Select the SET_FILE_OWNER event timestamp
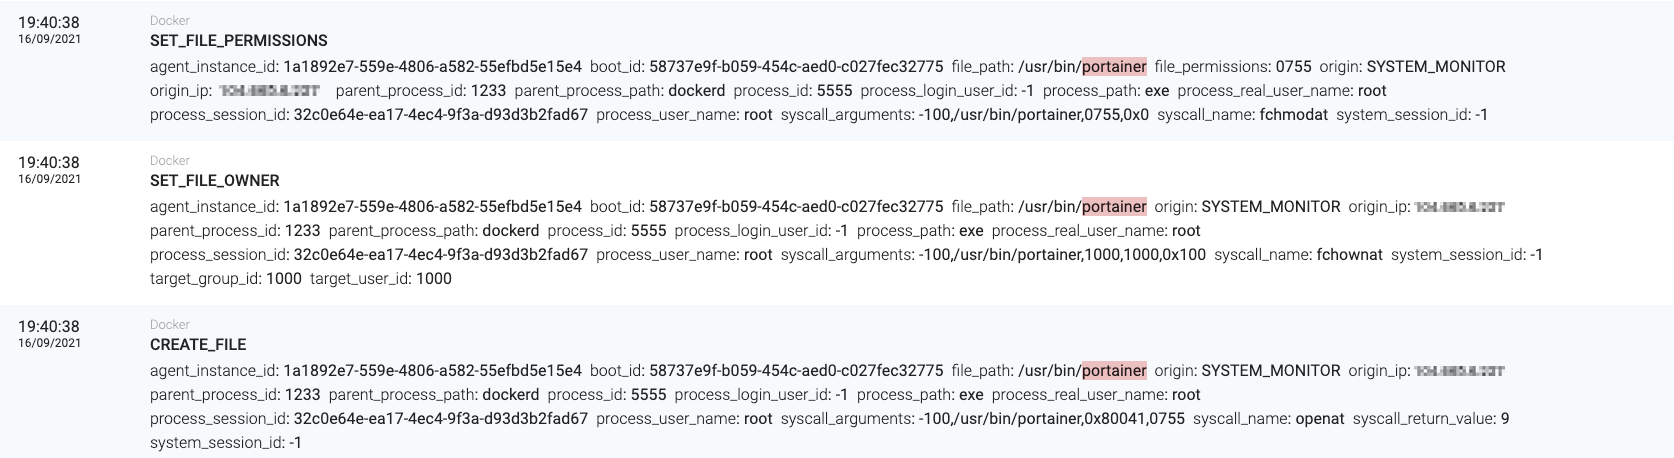This screenshot has height=458, width=1674. pyautogui.click(x=48, y=162)
